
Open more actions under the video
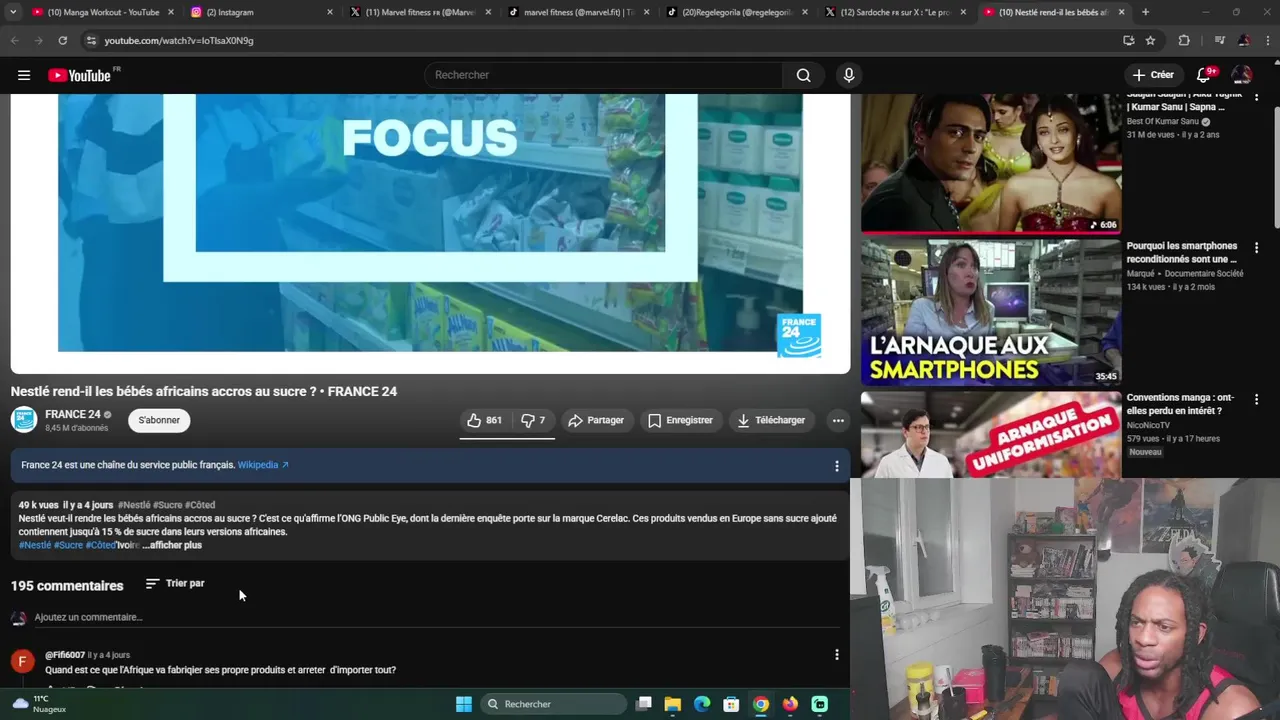click(x=838, y=421)
